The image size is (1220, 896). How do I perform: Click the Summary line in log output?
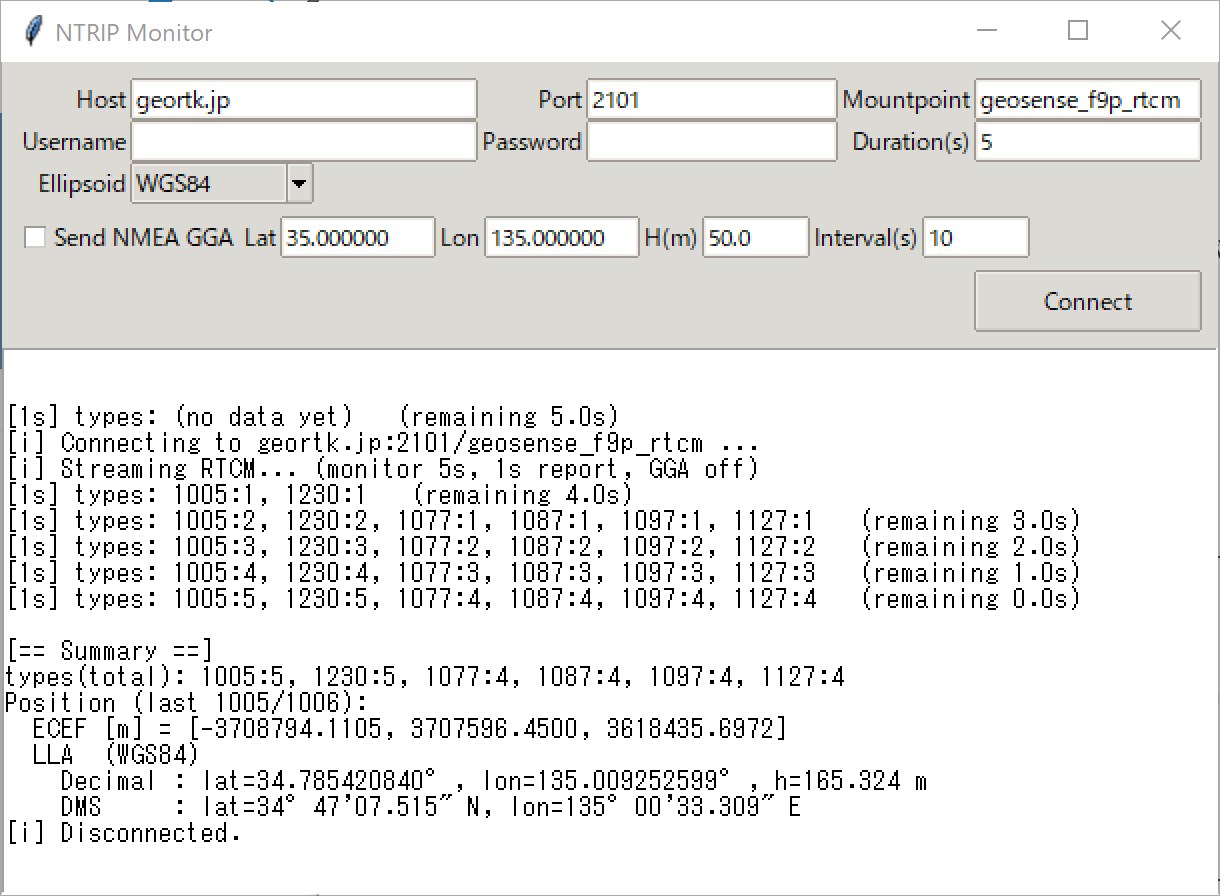click(x=110, y=652)
